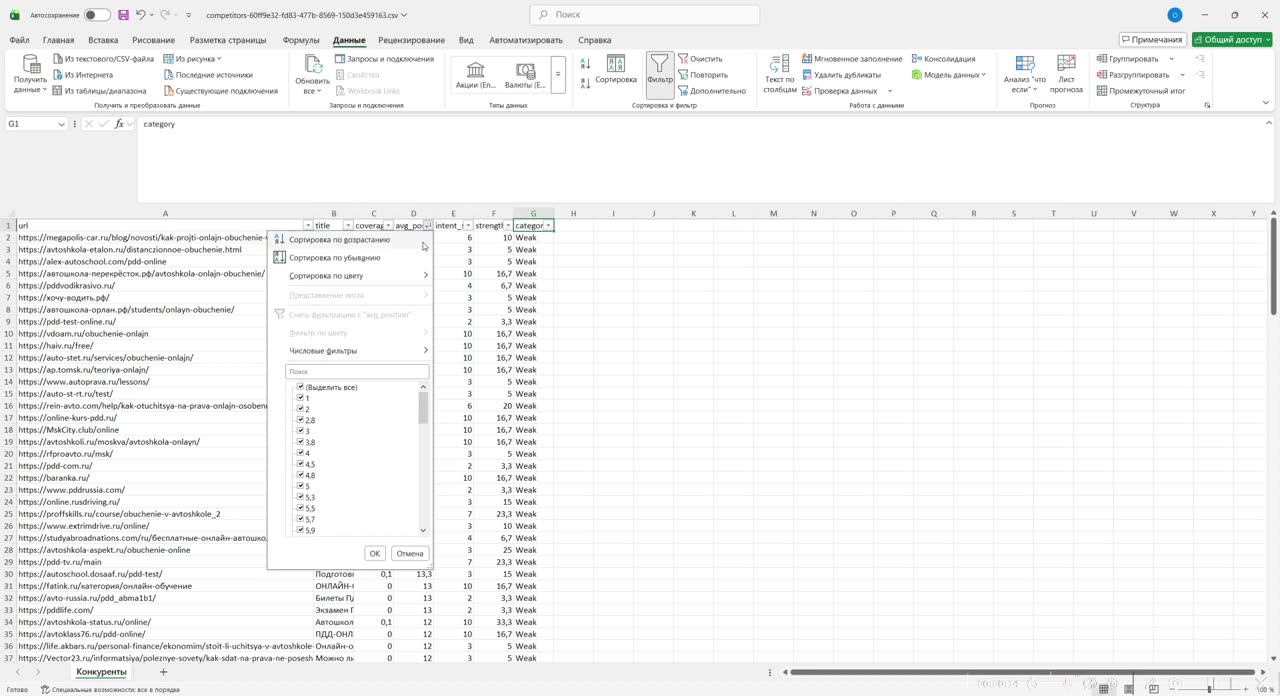The width and height of the screenshot is (1280, 696).
Task: Open the filter dropdown for 'category' column
Action: point(548,226)
